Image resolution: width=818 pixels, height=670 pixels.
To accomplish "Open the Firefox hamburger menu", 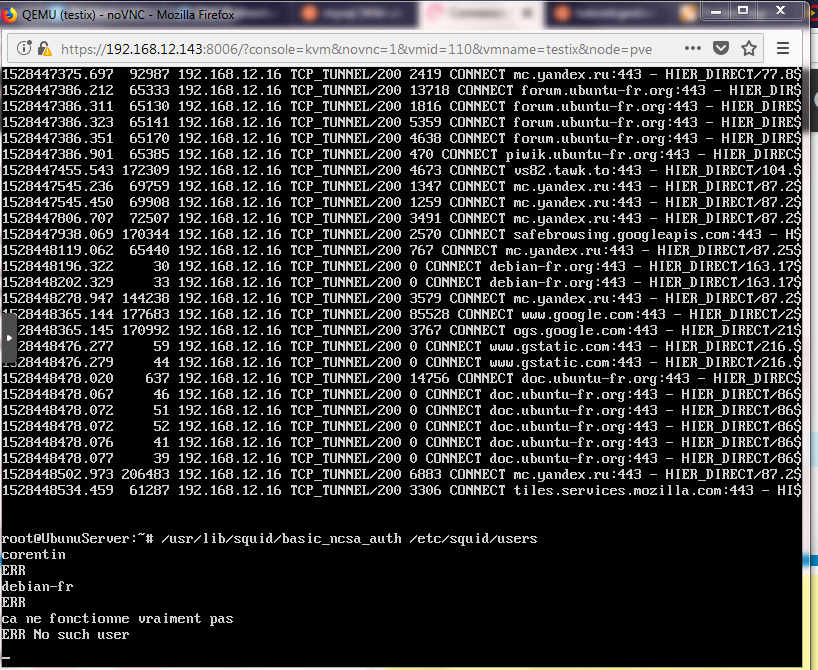I will (x=783, y=49).
